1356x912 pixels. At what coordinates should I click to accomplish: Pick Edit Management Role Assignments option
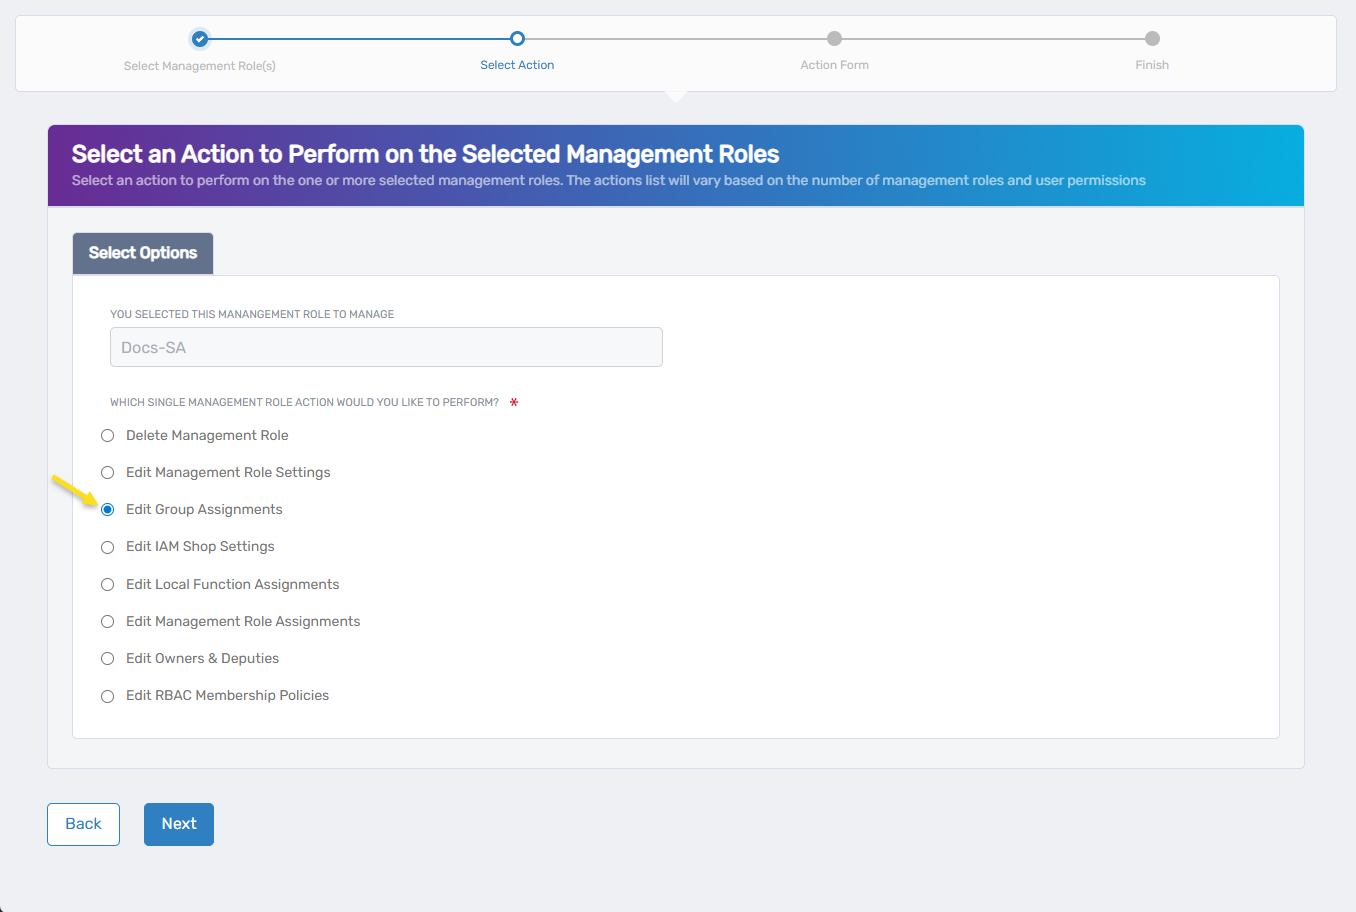click(x=108, y=622)
